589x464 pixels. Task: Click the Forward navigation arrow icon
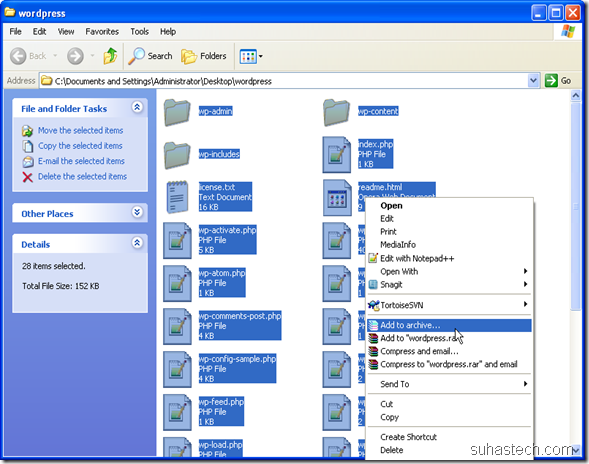click(75, 56)
